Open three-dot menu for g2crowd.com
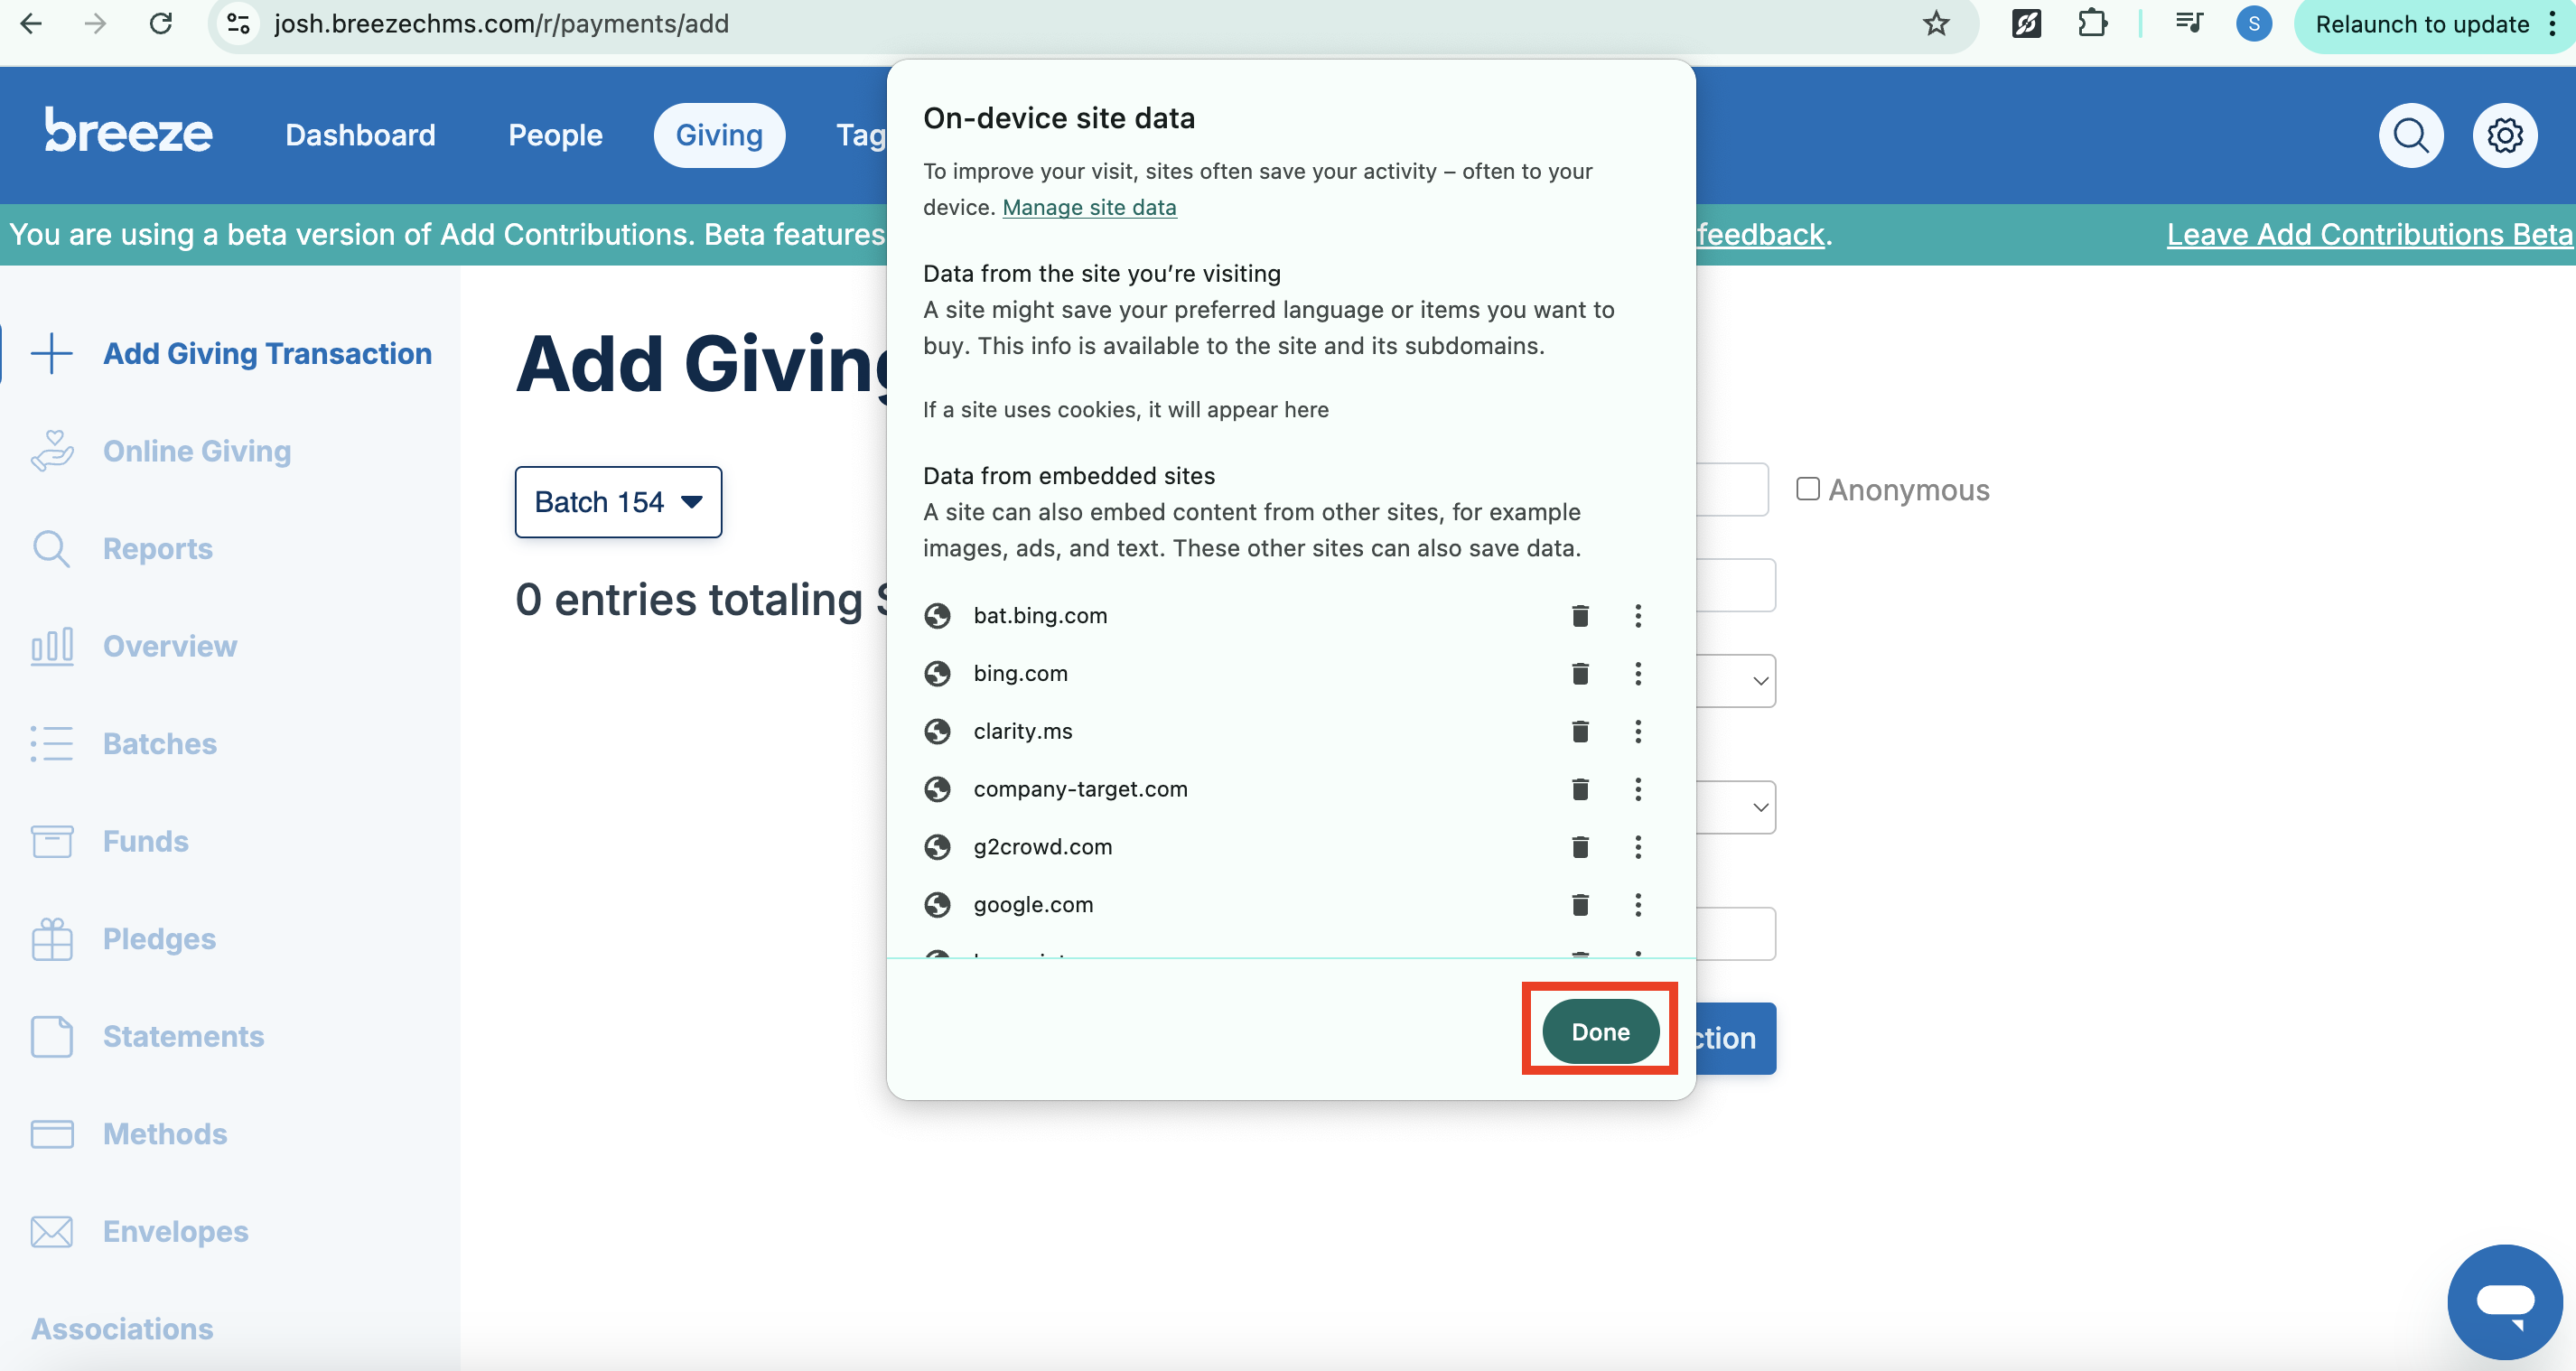Image resolution: width=2576 pixels, height=1371 pixels. coord(1638,848)
